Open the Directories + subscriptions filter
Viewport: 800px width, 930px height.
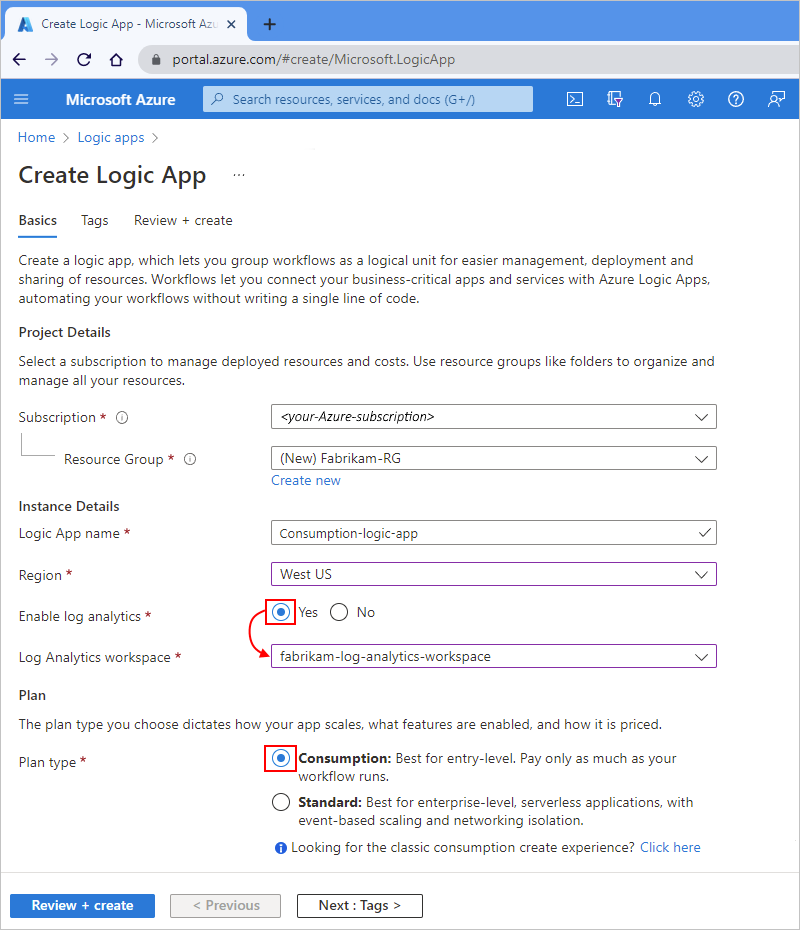(x=615, y=99)
